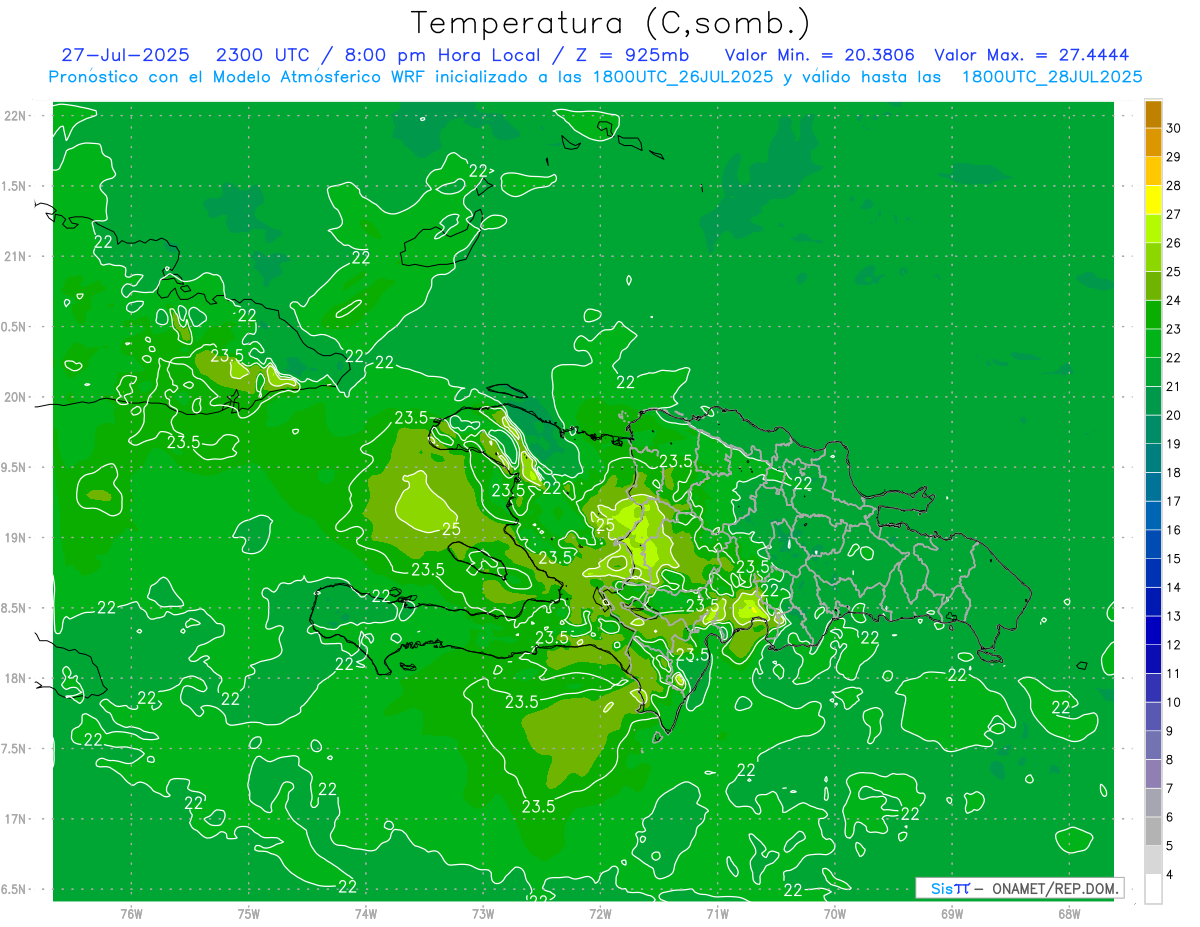Select the '20N' latitude axis label
This screenshot has width=1200, height=927.
17,398
